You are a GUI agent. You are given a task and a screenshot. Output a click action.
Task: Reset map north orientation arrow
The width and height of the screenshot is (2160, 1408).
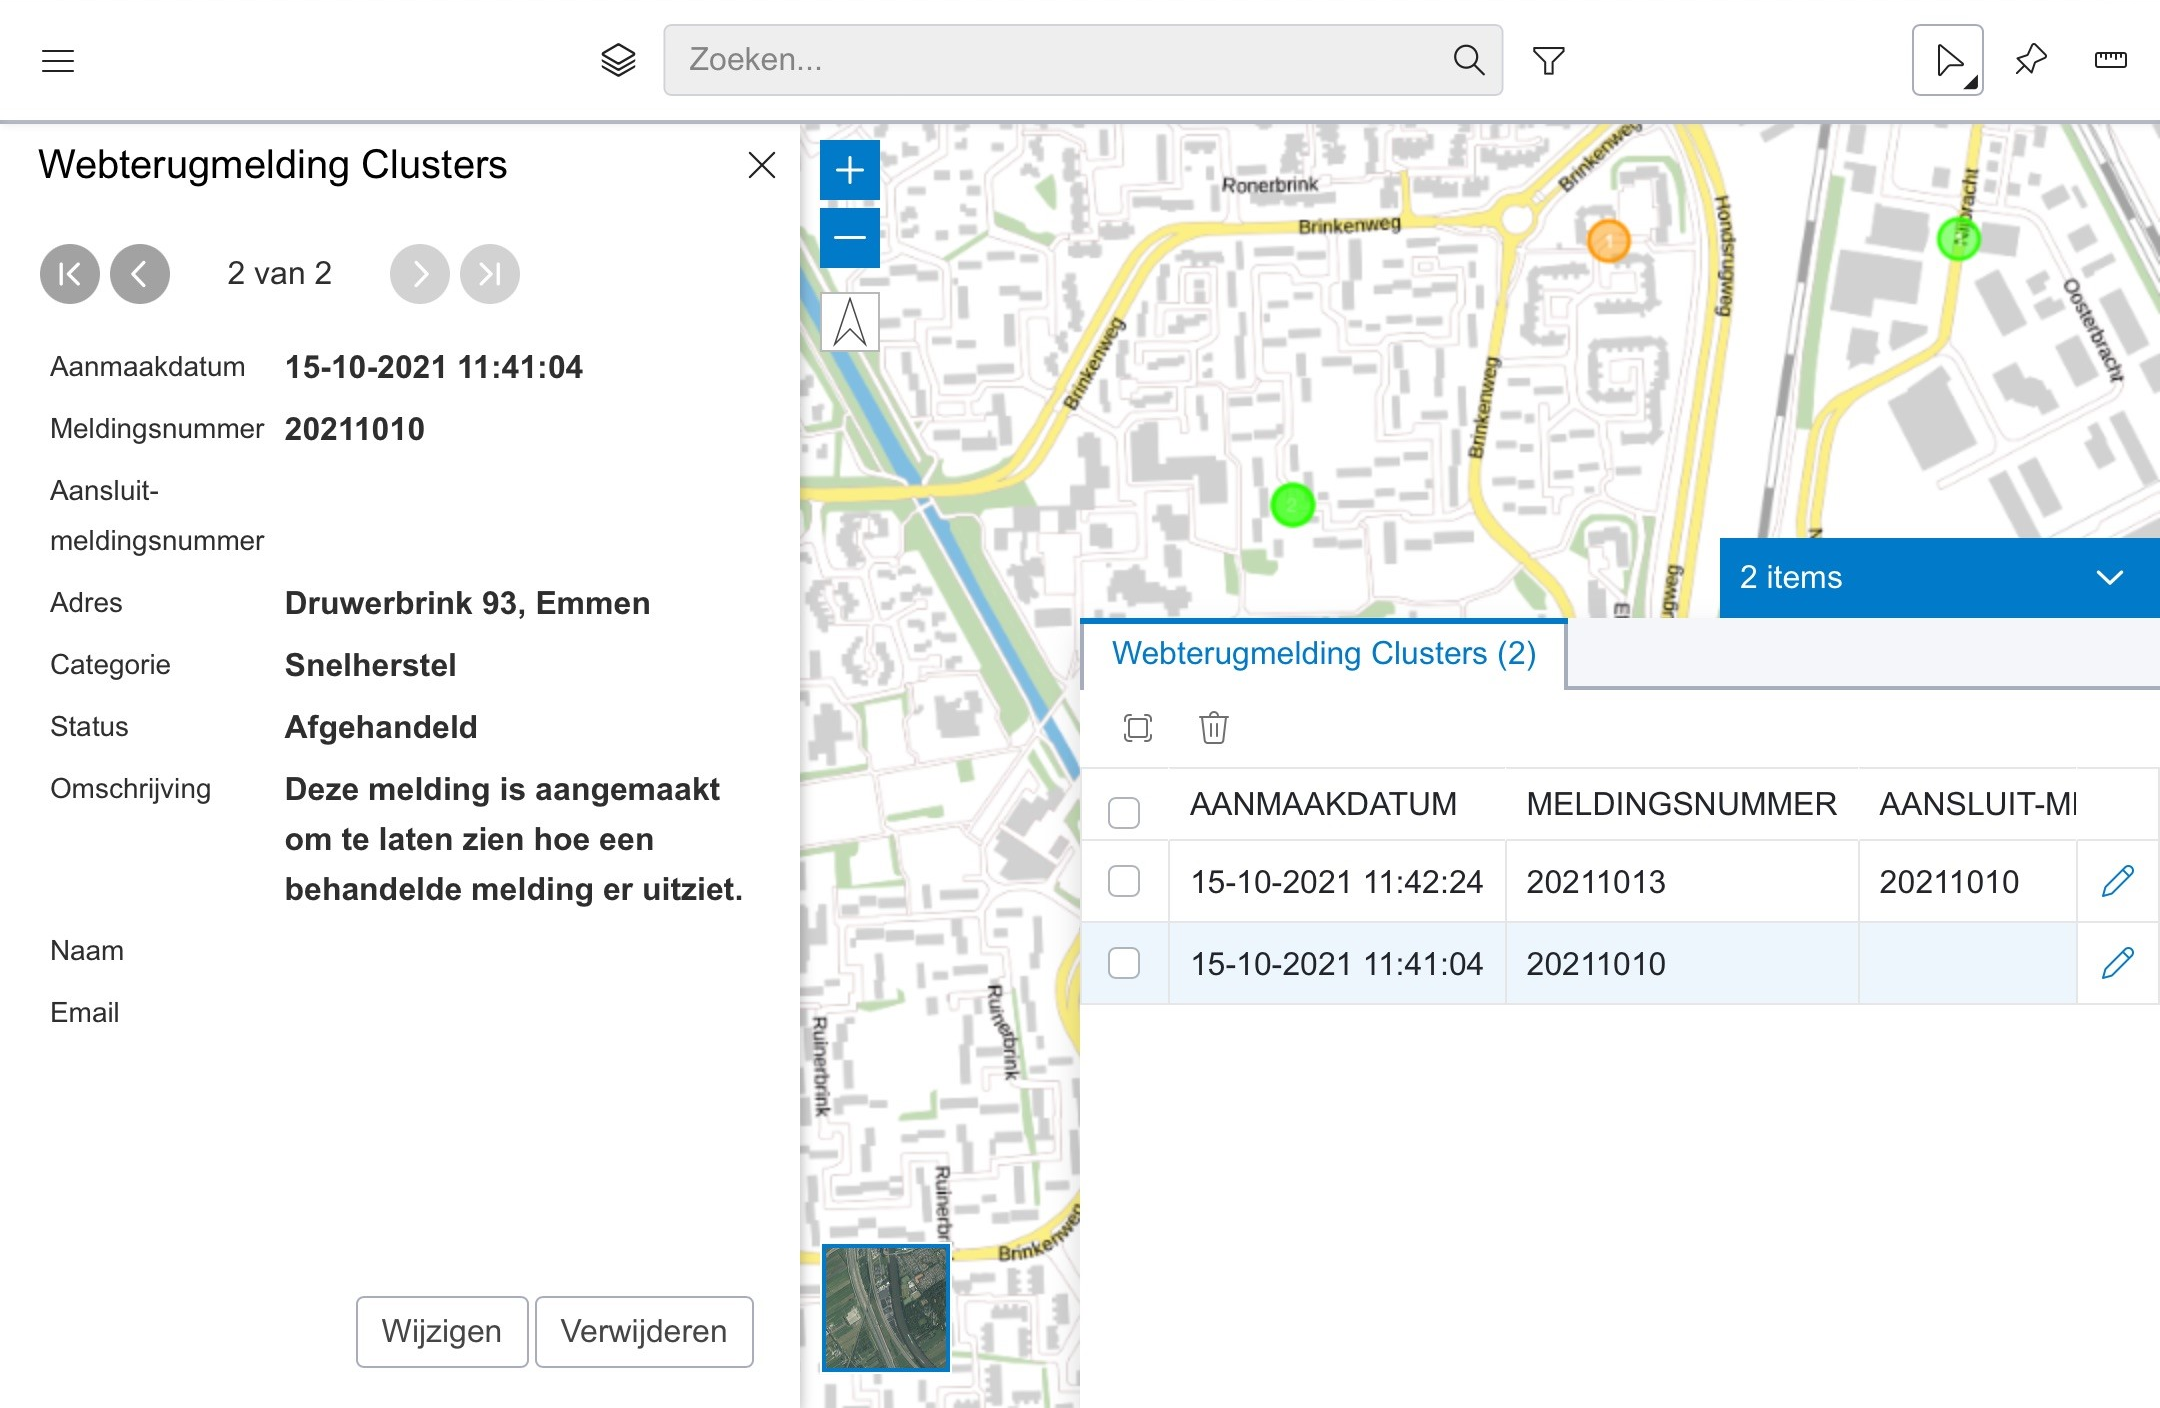coord(849,322)
